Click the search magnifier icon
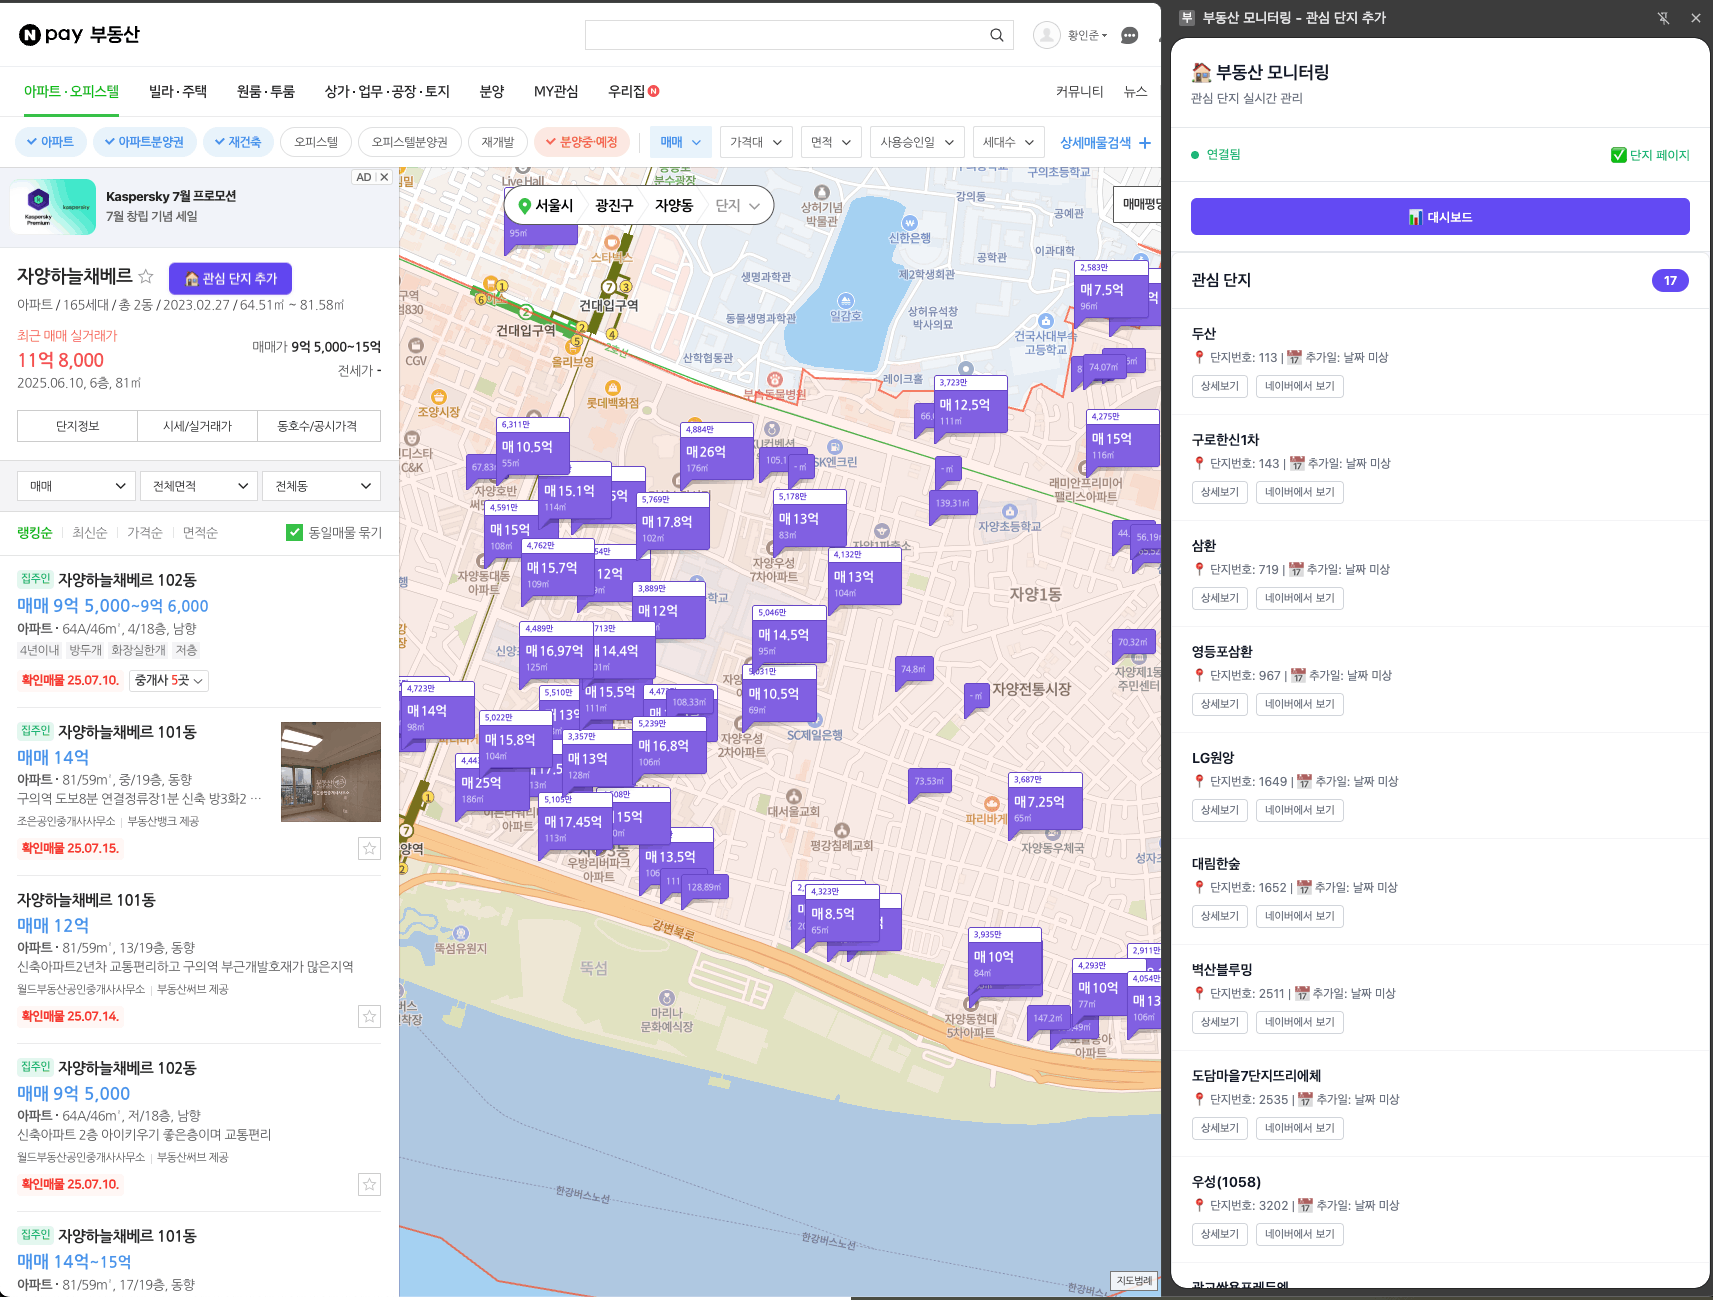The width and height of the screenshot is (1713, 1300). (x=996, y=35)
